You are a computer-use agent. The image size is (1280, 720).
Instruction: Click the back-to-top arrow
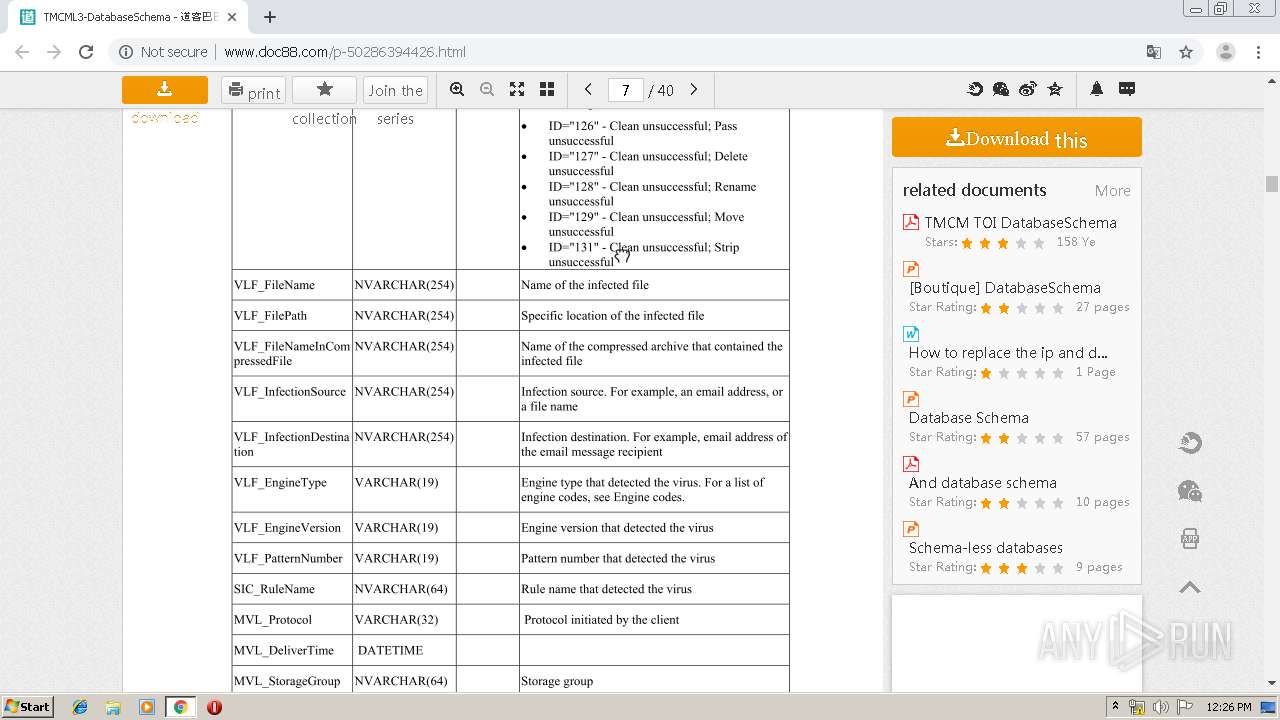pos(1190,587)
